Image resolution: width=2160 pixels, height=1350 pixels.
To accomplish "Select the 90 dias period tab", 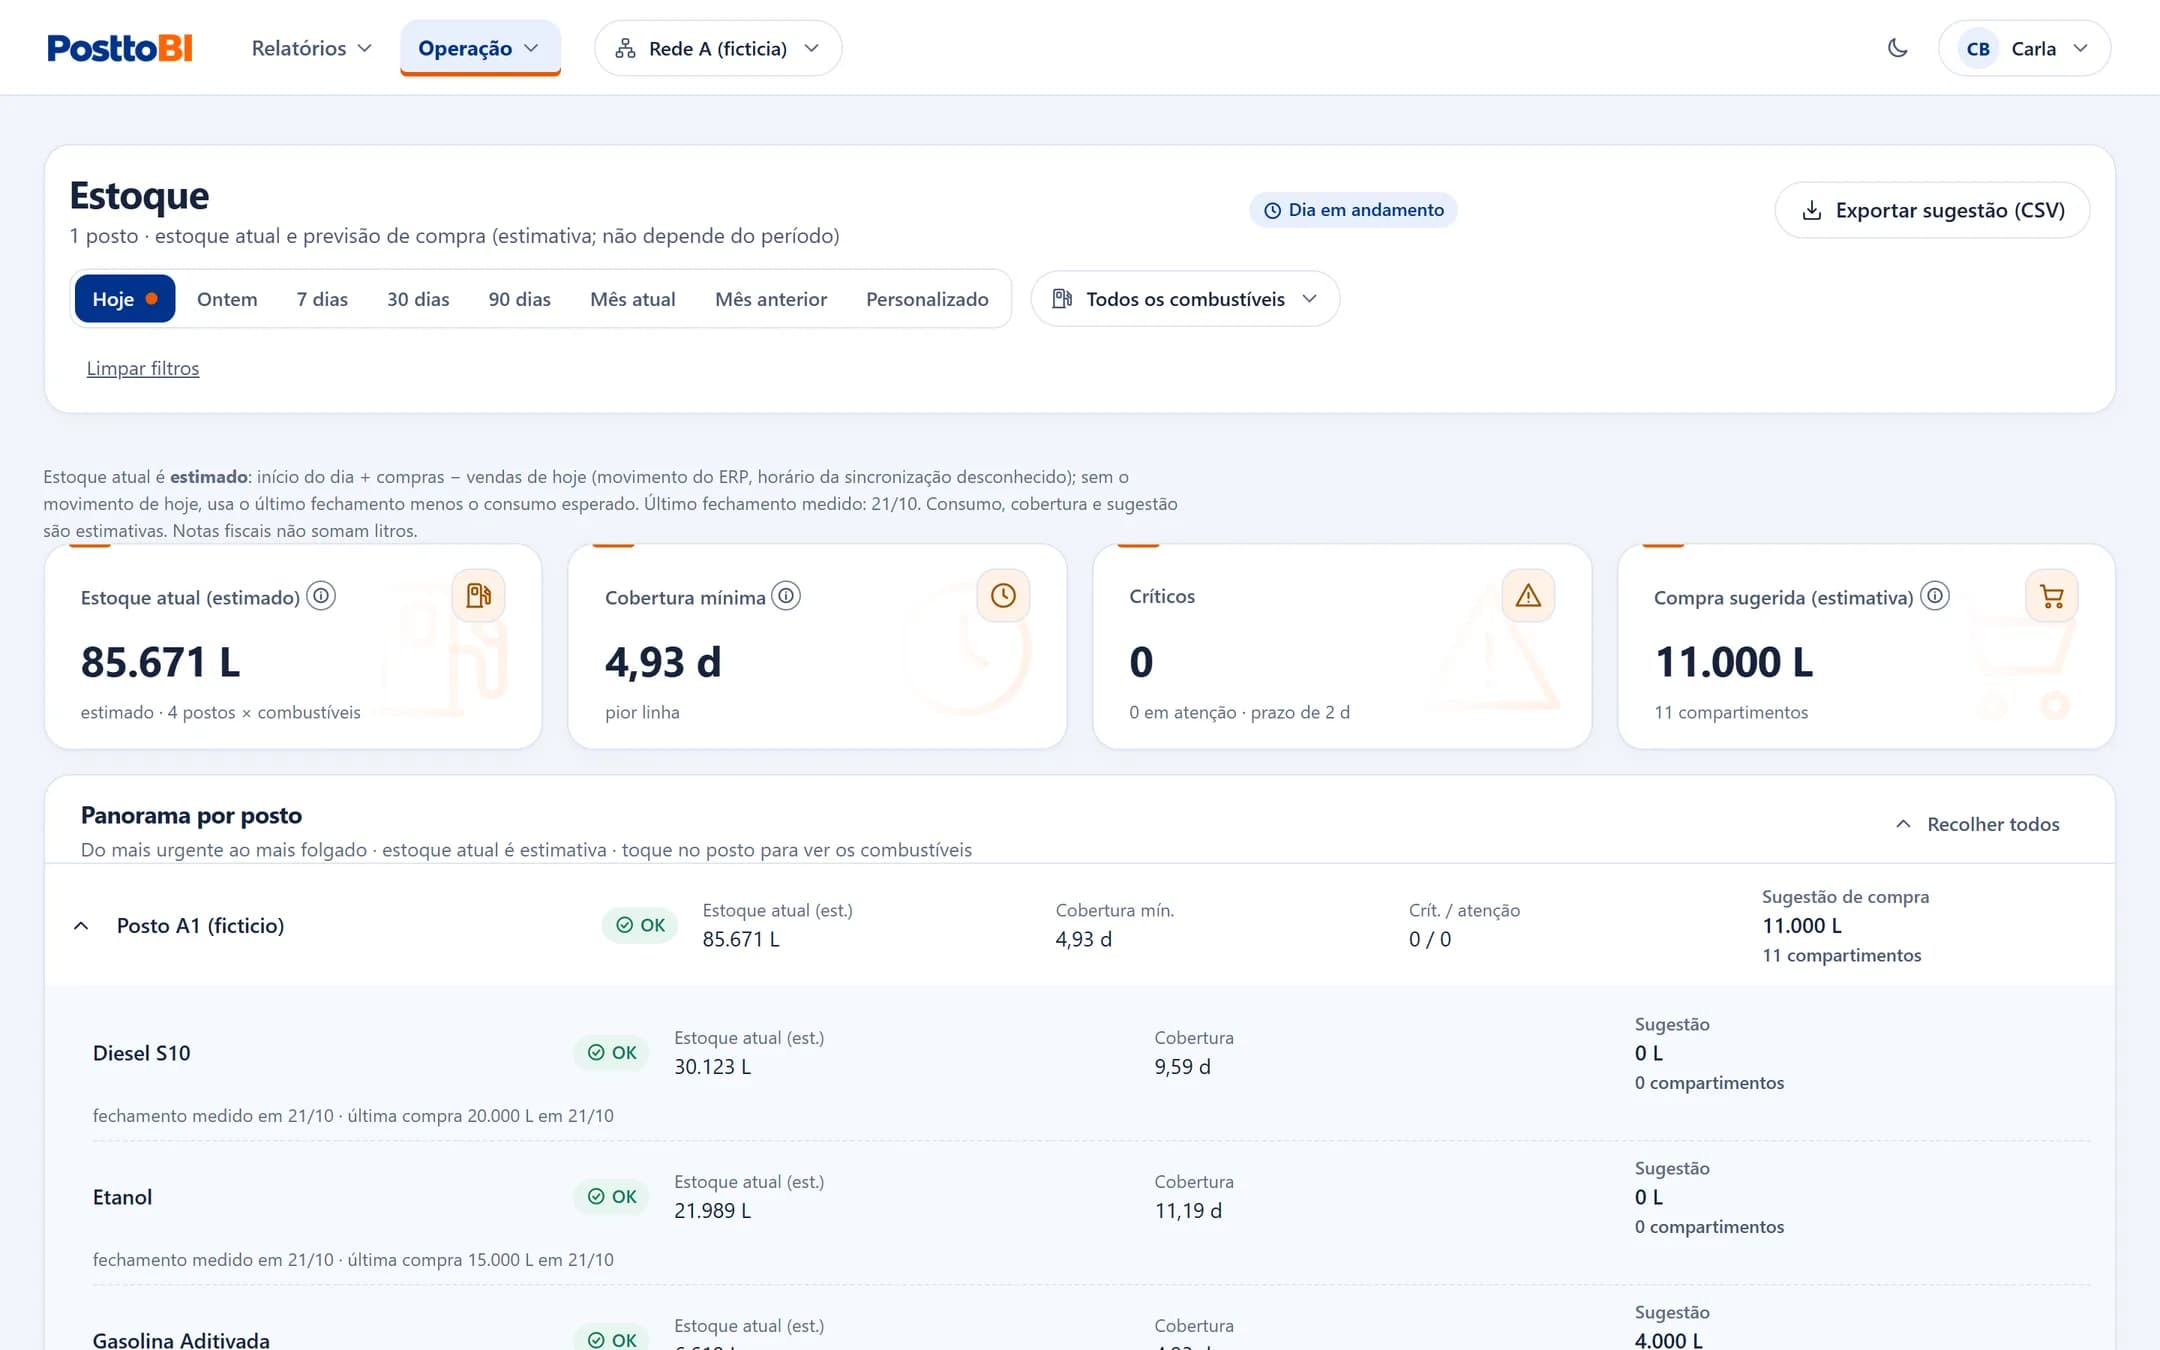I will [x=519, y=299].
